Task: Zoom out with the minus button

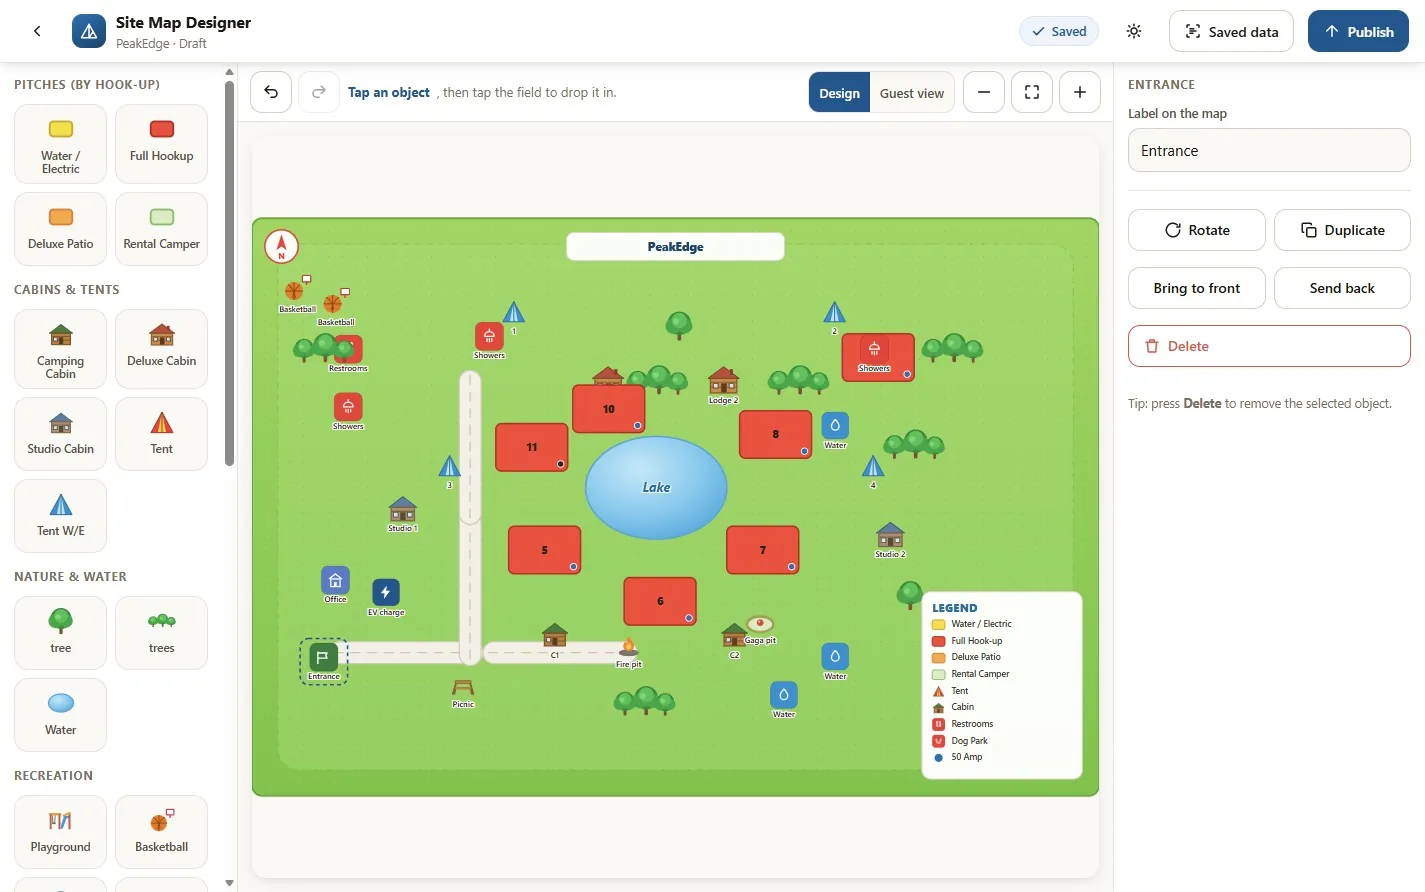Action: coord(984,92)
